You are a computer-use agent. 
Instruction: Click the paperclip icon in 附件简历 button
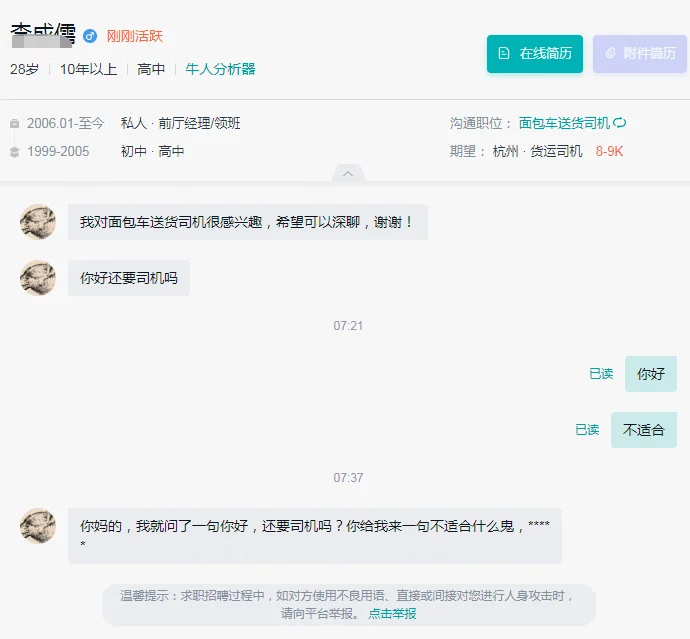click(610, 54)
